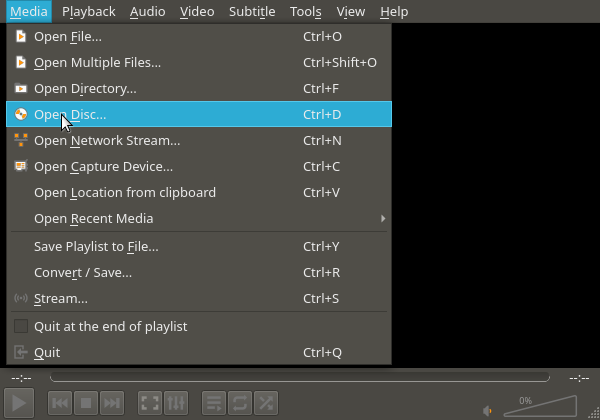Click Quit in the Media menu
Image resolution: width=600 pixels, height=420 pixels.
click(x=47, y=352)
